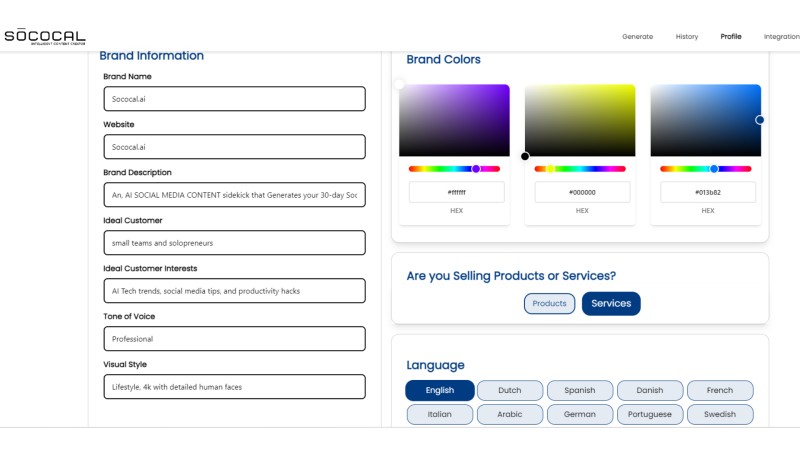
Task: Click the Ideal Customer field
Action: click(x=234, y=242)
